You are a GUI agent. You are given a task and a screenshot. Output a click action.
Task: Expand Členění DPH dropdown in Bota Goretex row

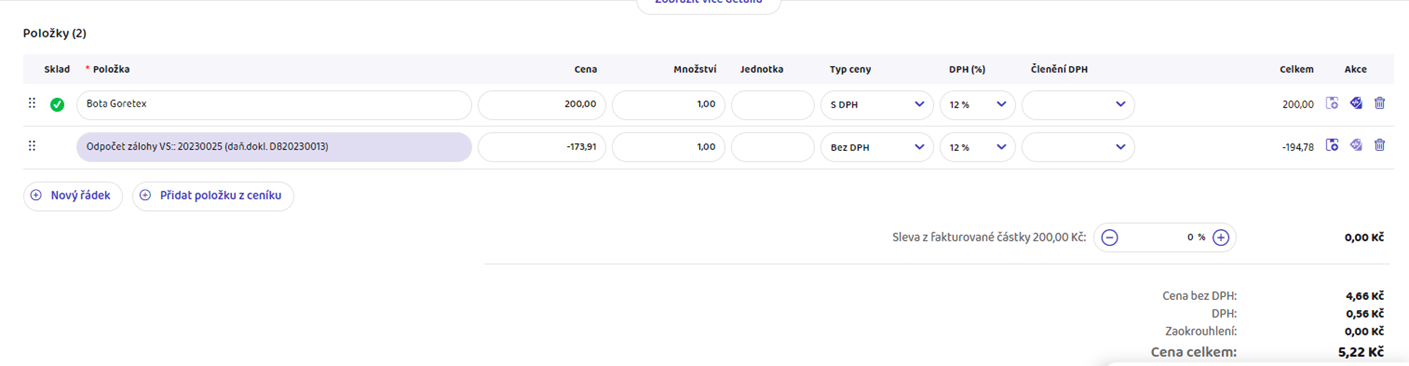click(x=1078, y=105)
